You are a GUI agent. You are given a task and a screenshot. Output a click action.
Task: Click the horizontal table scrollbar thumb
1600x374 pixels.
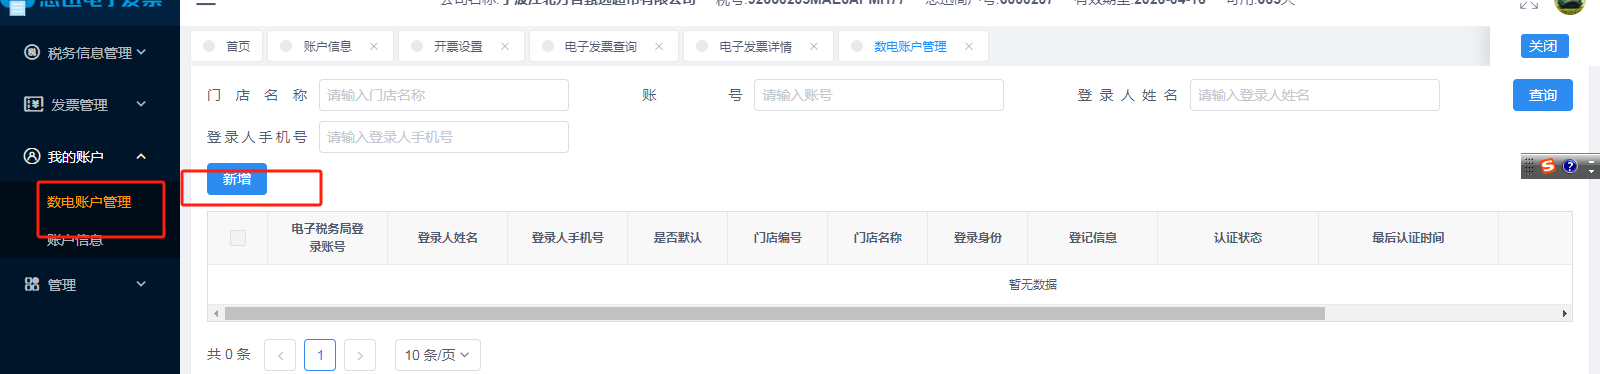(x=775, y=313)
